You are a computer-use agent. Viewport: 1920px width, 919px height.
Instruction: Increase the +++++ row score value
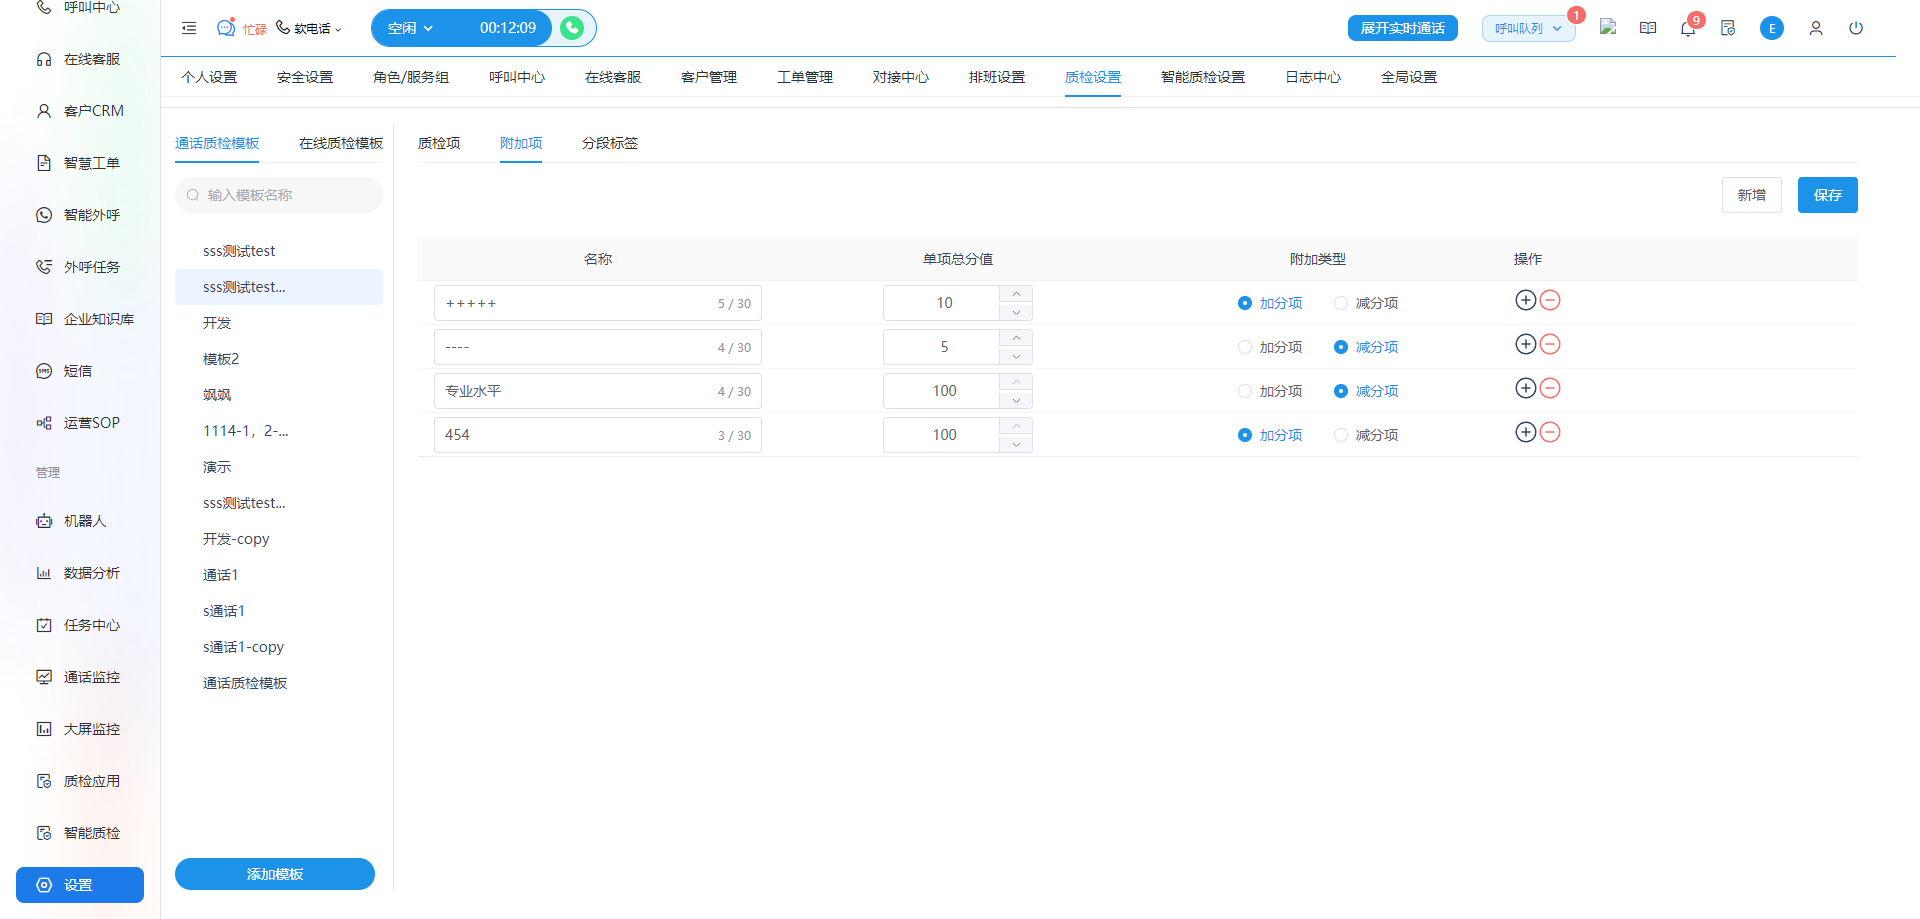coord(1016,294)
